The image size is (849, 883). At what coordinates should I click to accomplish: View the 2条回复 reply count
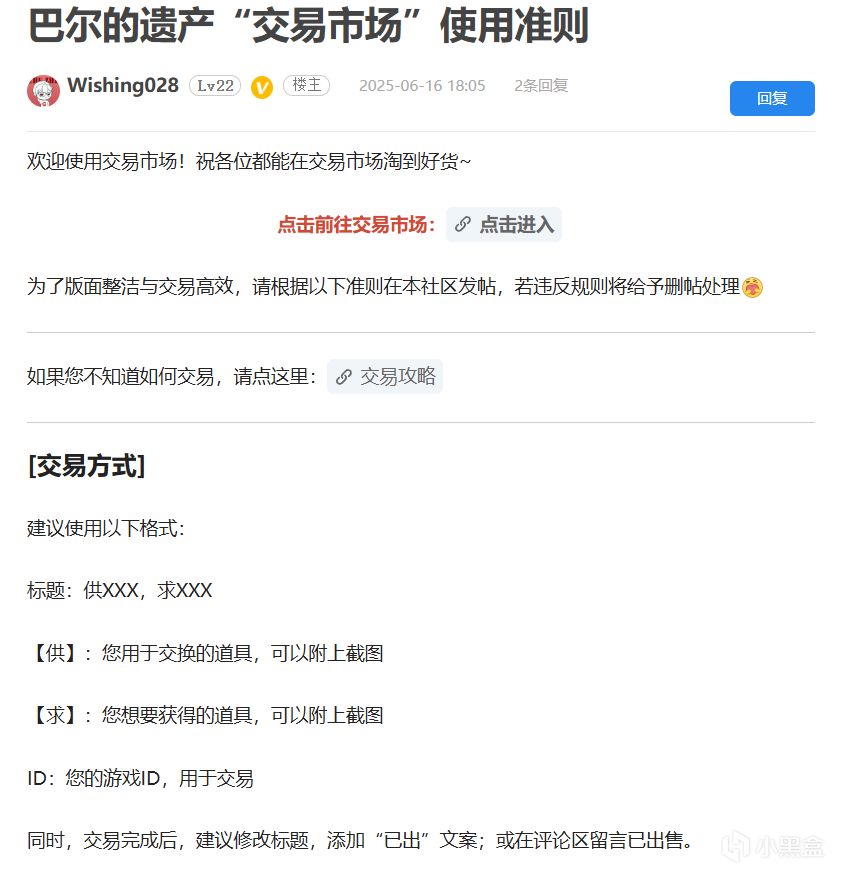pyautogui.click(x=541, y=86)
